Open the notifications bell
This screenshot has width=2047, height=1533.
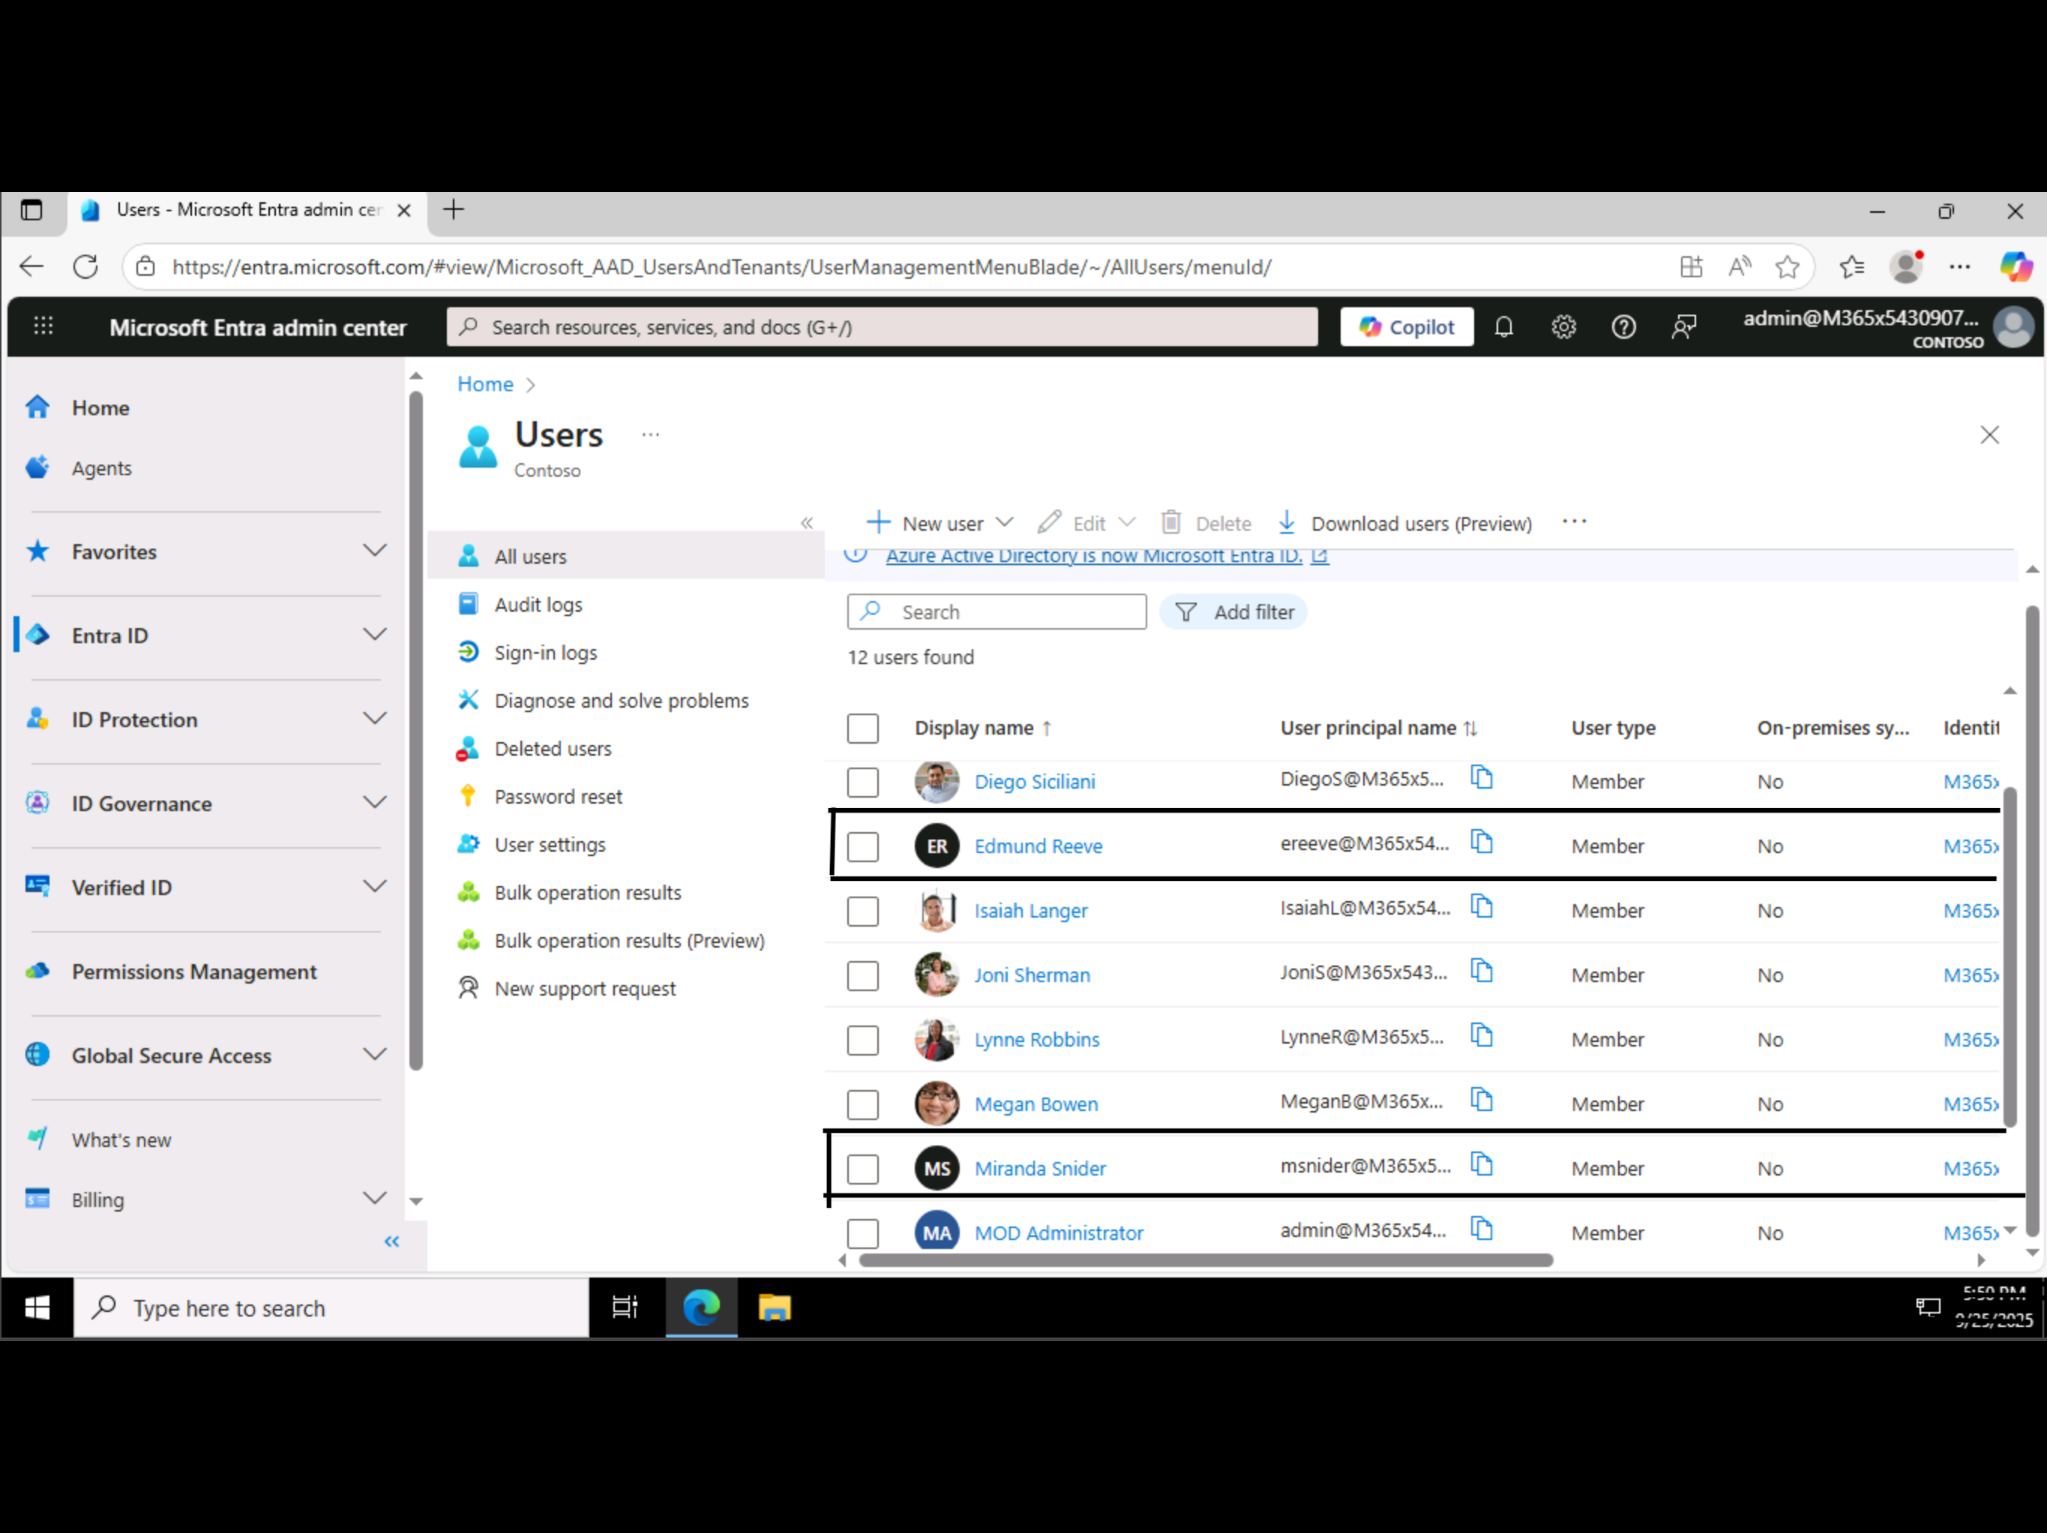point(1504,326)
